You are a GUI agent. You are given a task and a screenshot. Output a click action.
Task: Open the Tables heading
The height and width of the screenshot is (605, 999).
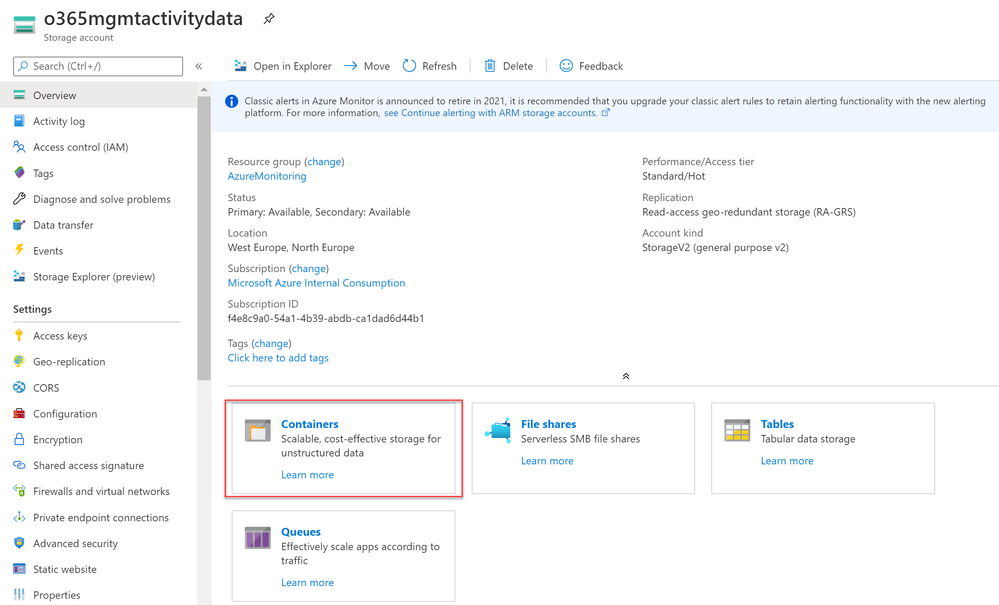click(777, 424)
